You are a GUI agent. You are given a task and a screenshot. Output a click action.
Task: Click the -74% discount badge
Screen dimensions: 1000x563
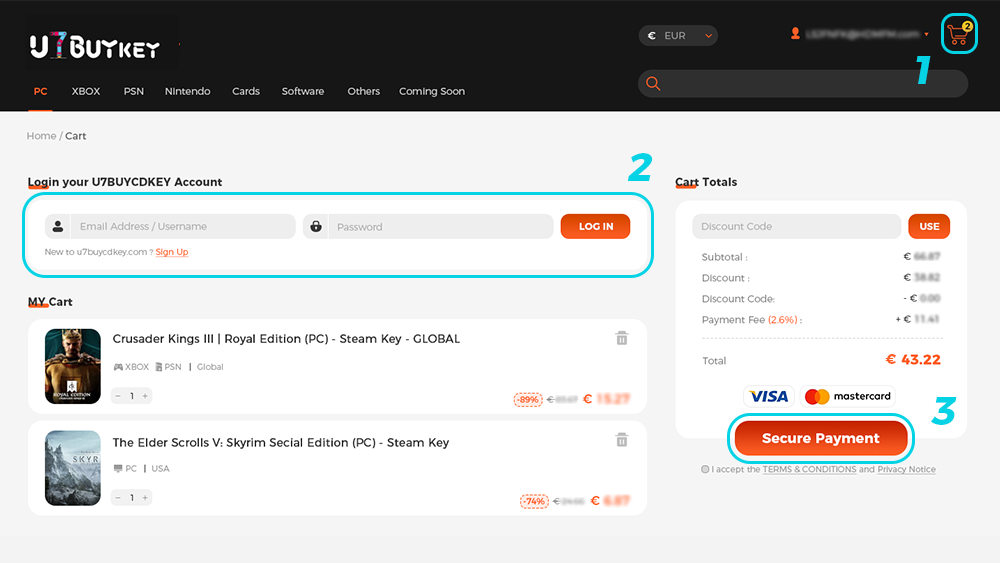534,501
